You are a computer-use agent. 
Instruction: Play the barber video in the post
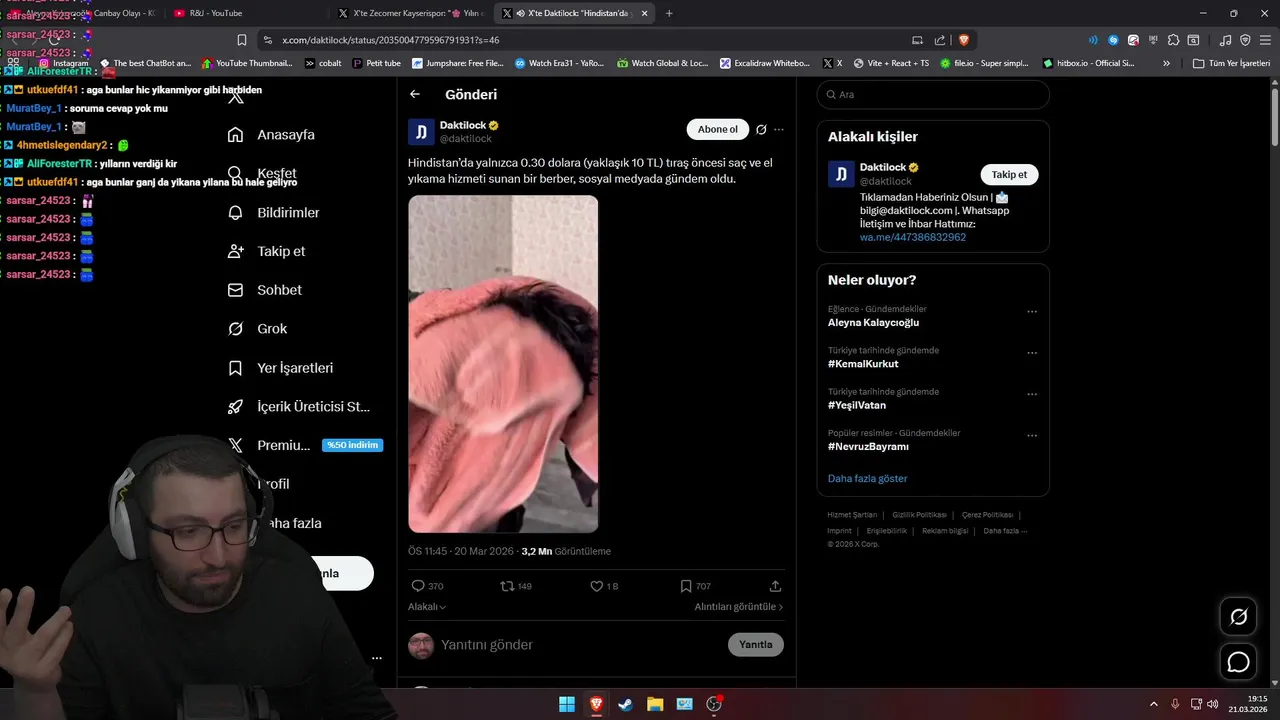[x=503, y=364]
